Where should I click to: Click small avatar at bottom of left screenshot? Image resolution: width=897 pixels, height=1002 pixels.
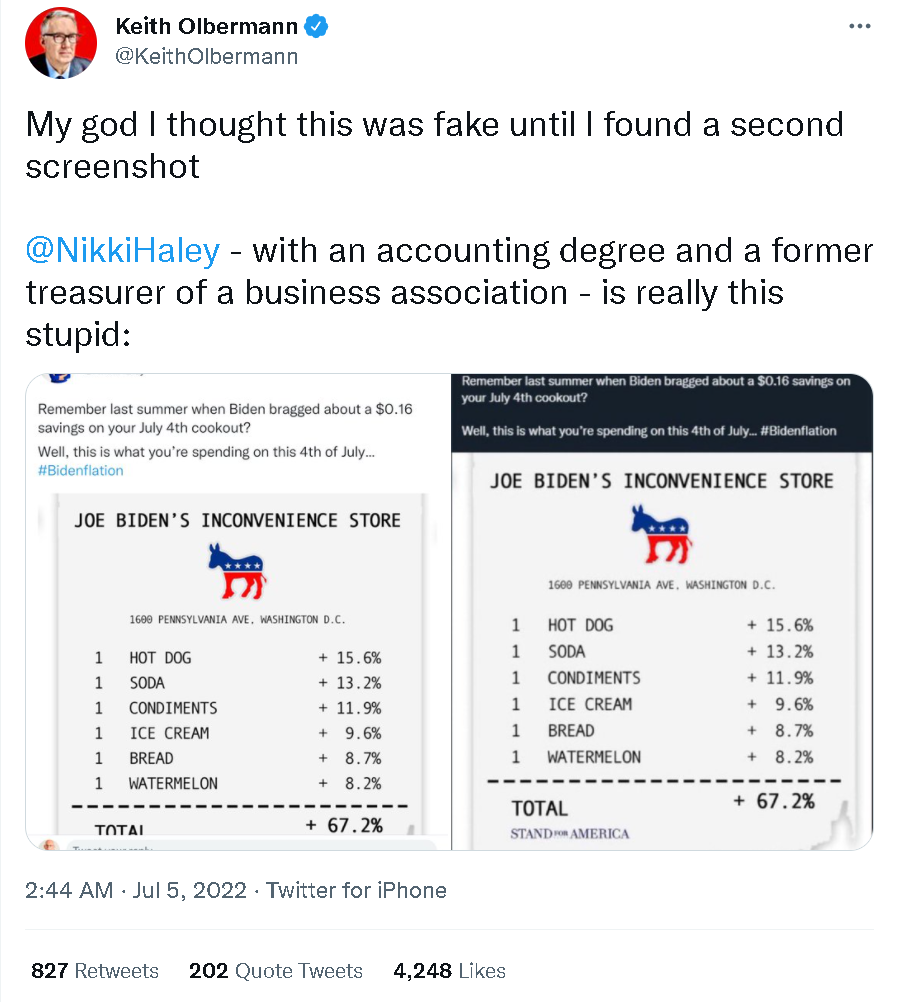[50, 845]
